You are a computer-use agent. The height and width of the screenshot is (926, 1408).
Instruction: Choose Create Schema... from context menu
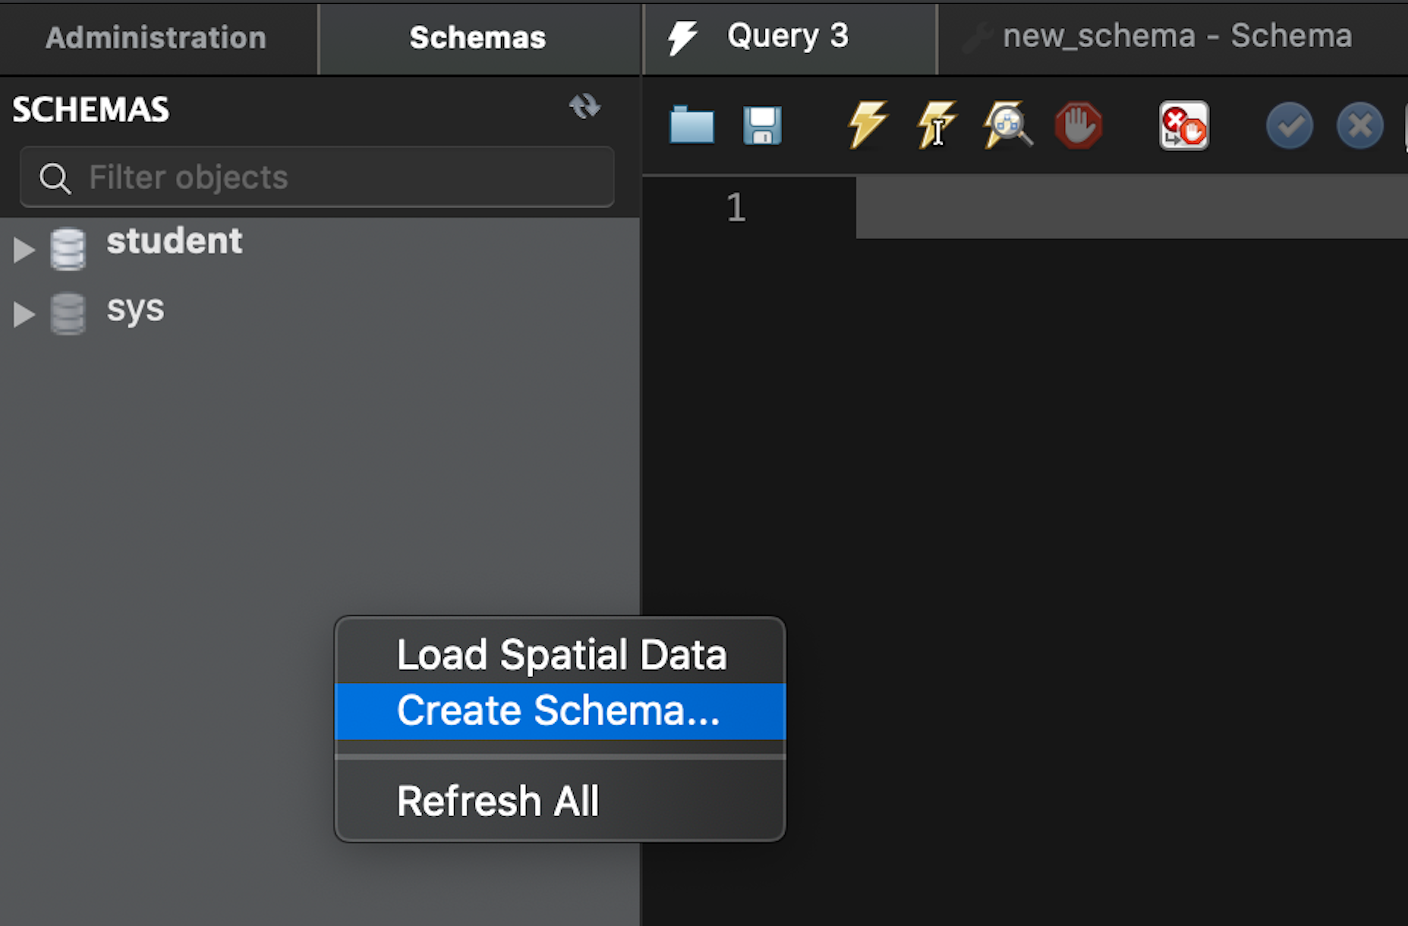(x=558, y=711)
